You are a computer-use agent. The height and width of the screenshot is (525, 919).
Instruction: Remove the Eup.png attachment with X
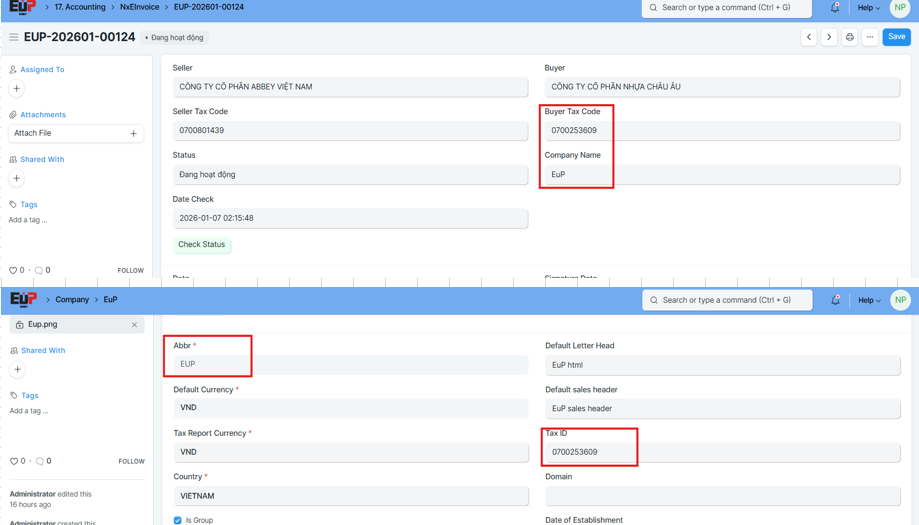134,325
